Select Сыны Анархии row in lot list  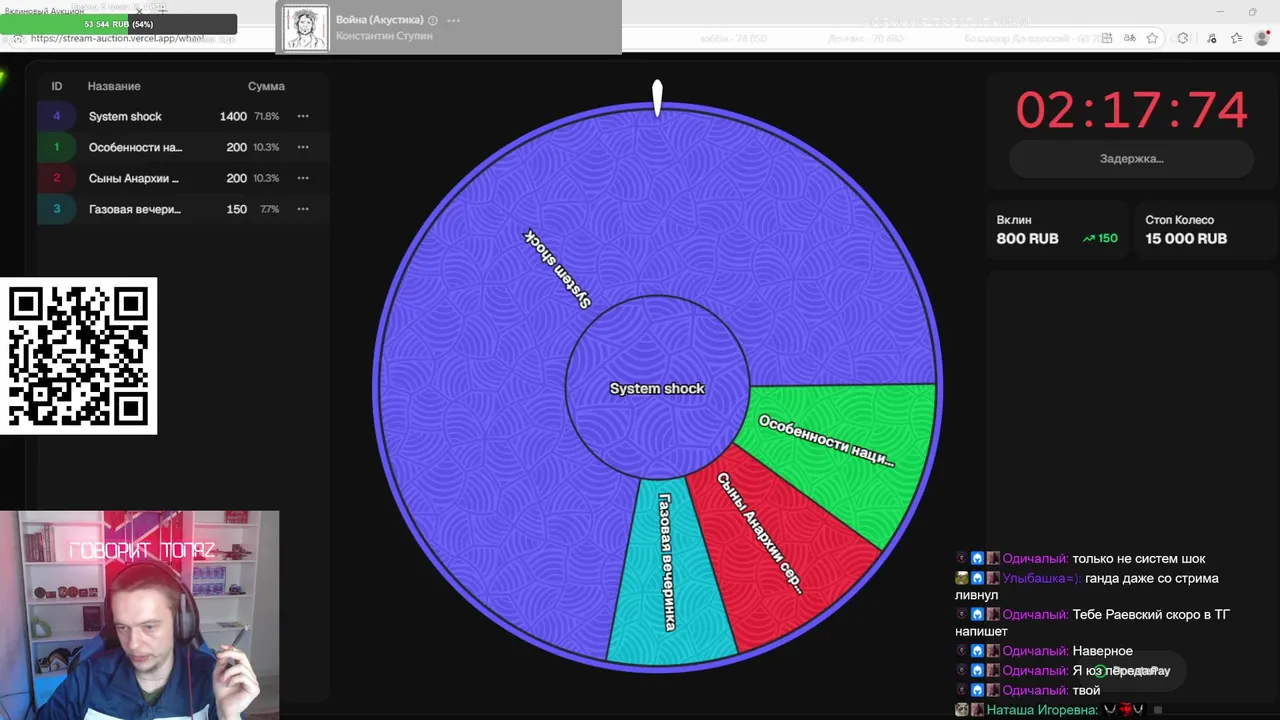click(x=182, y=178)
